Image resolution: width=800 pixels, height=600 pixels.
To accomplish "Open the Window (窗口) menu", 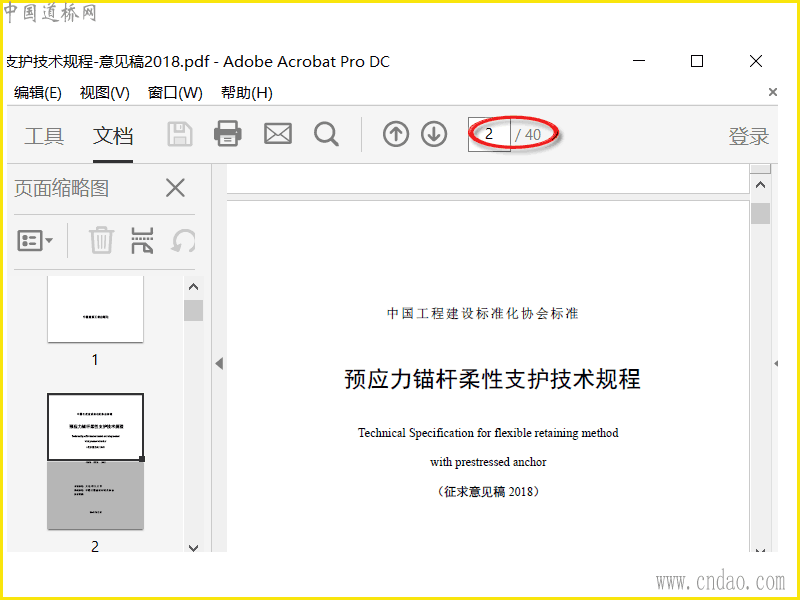I will [175, 93].
